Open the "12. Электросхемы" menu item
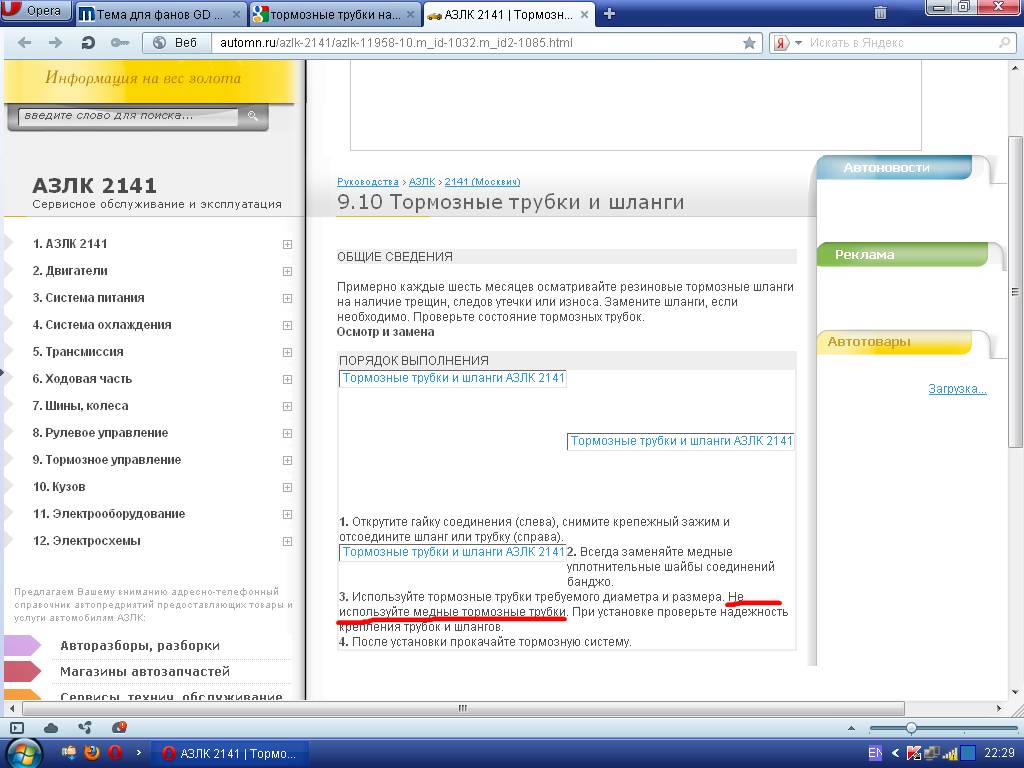 pos(87,541)
